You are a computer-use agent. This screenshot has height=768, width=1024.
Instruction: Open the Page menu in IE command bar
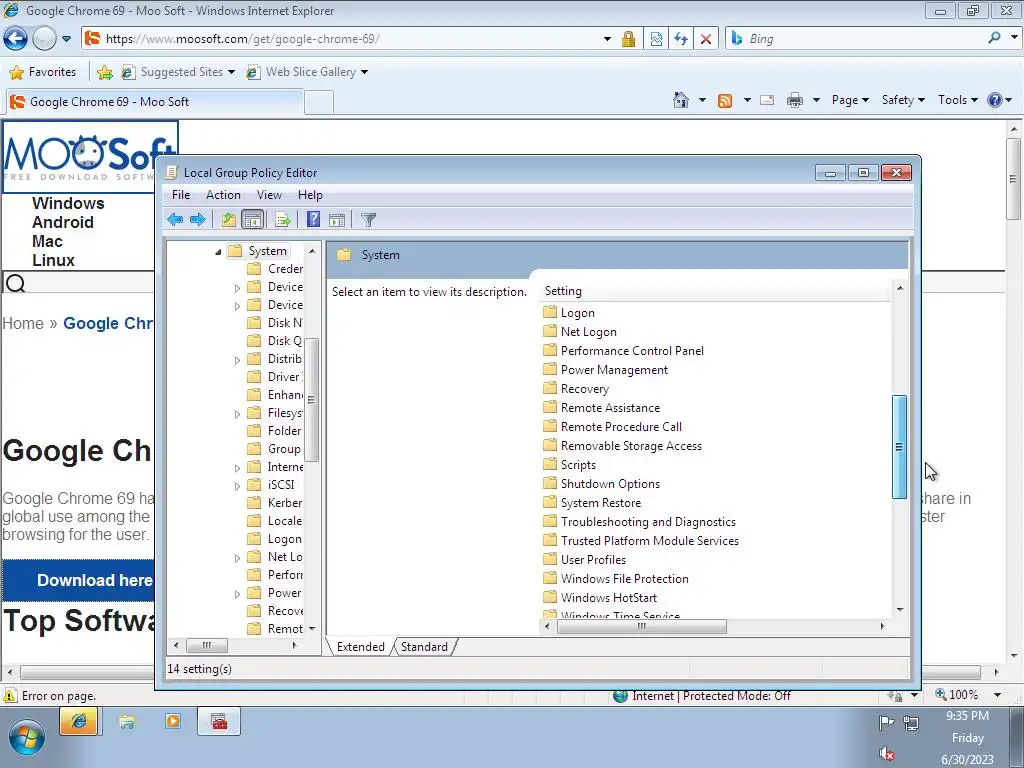(850, 100)
